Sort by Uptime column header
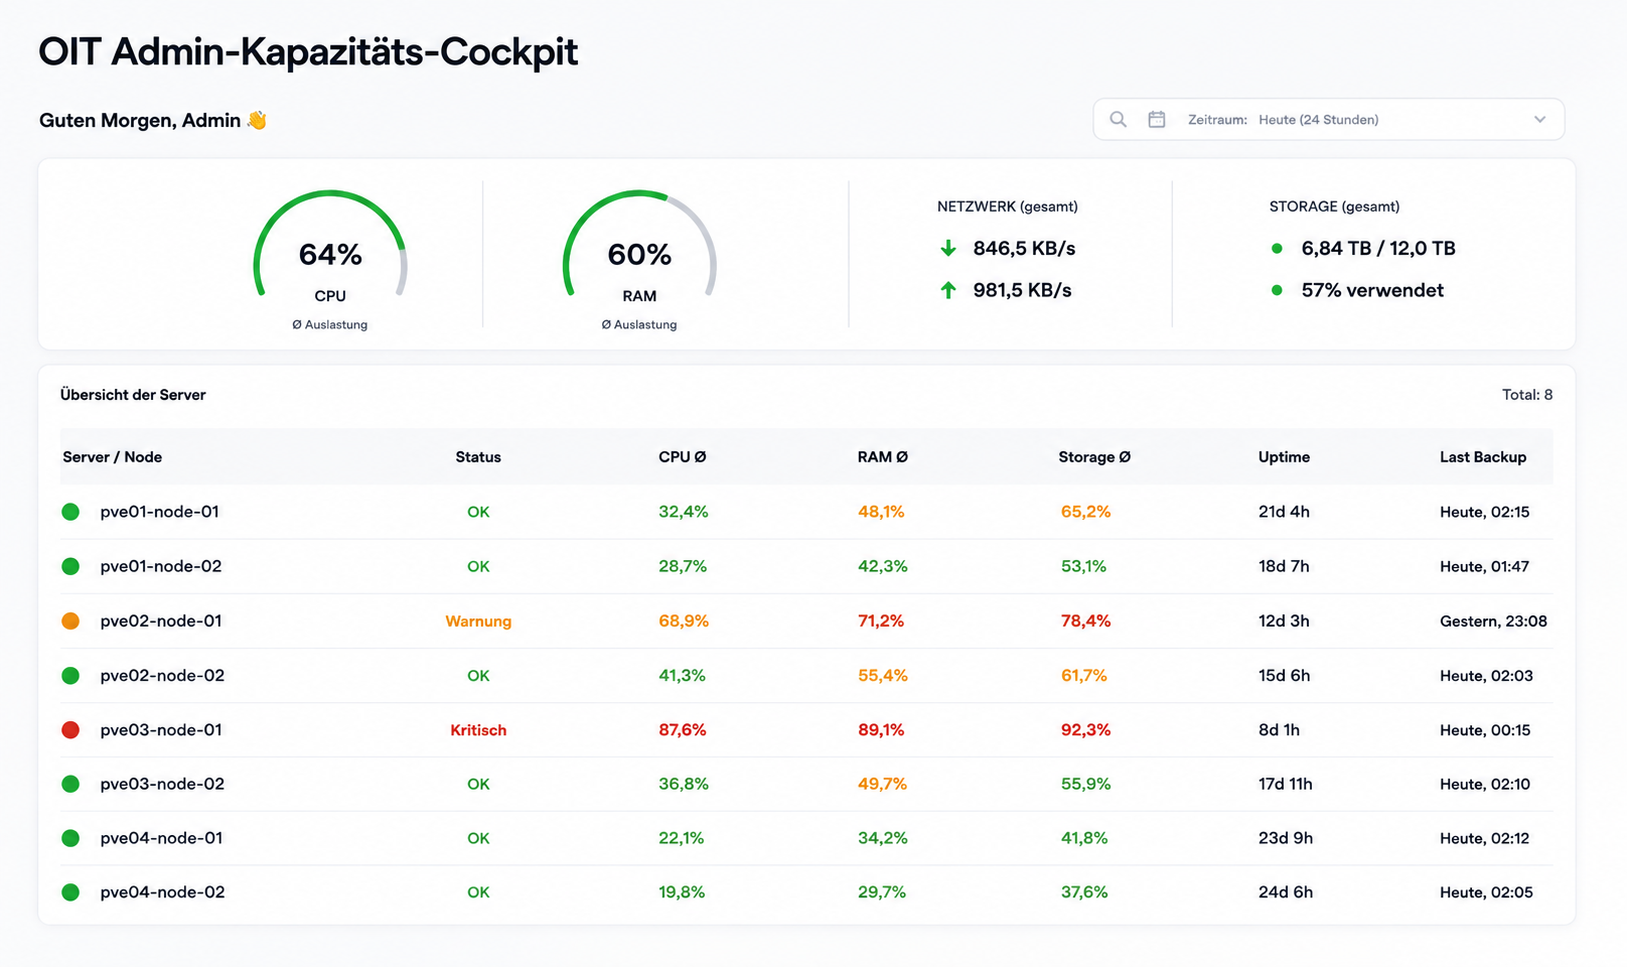 point(1284,457)
